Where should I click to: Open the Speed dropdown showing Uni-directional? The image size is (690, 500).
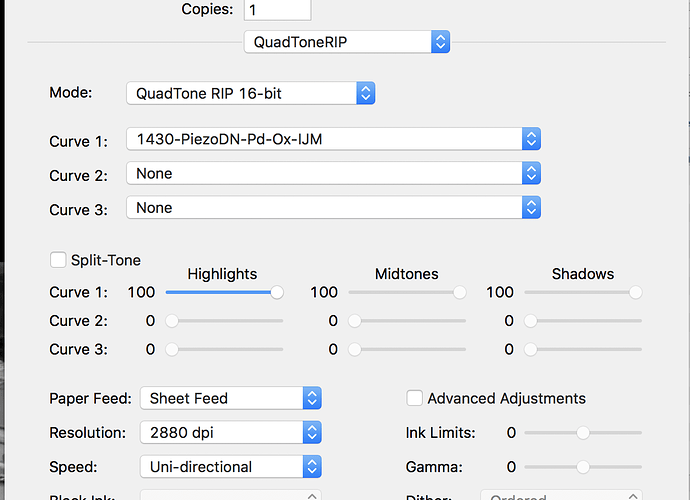[x=230, y=467]
